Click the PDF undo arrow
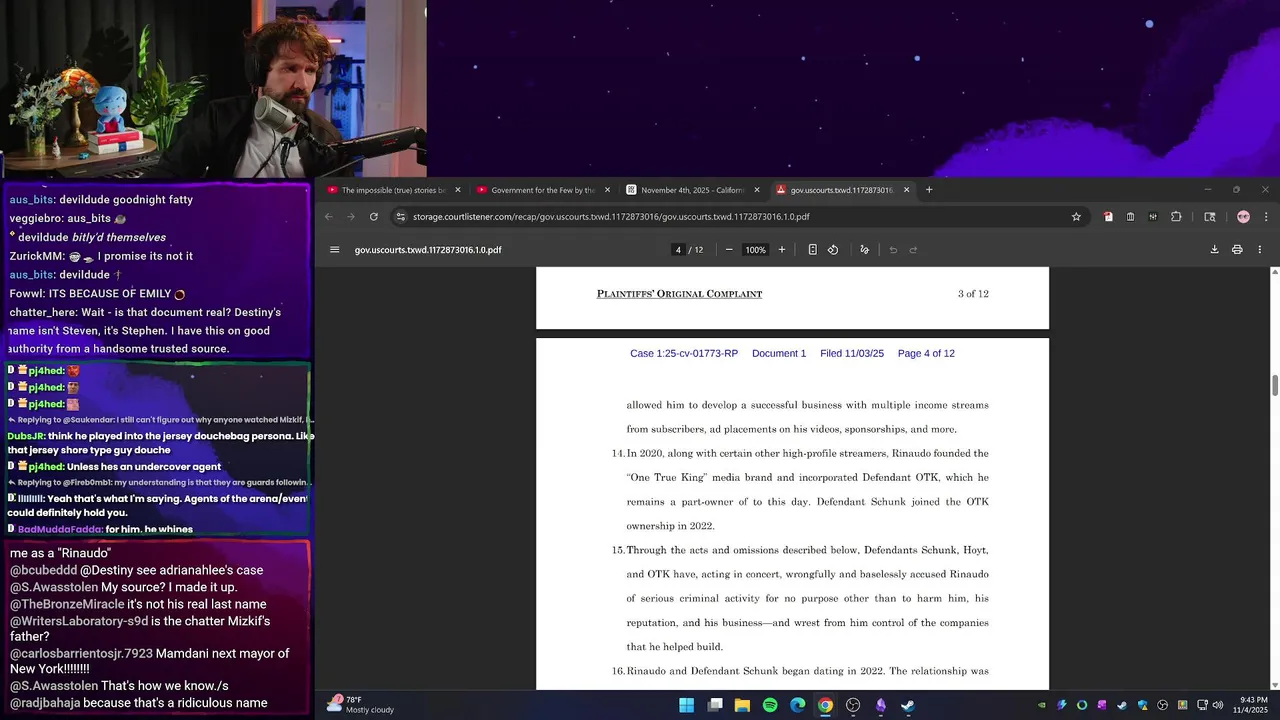The width and height of the screenshot is (1280, 720). pyautogui.click(x=893, y=250)
